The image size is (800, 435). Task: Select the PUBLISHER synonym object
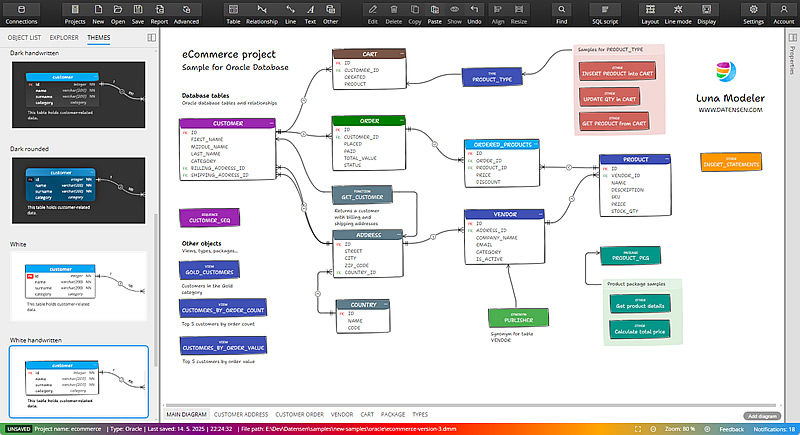pos(518,318)
